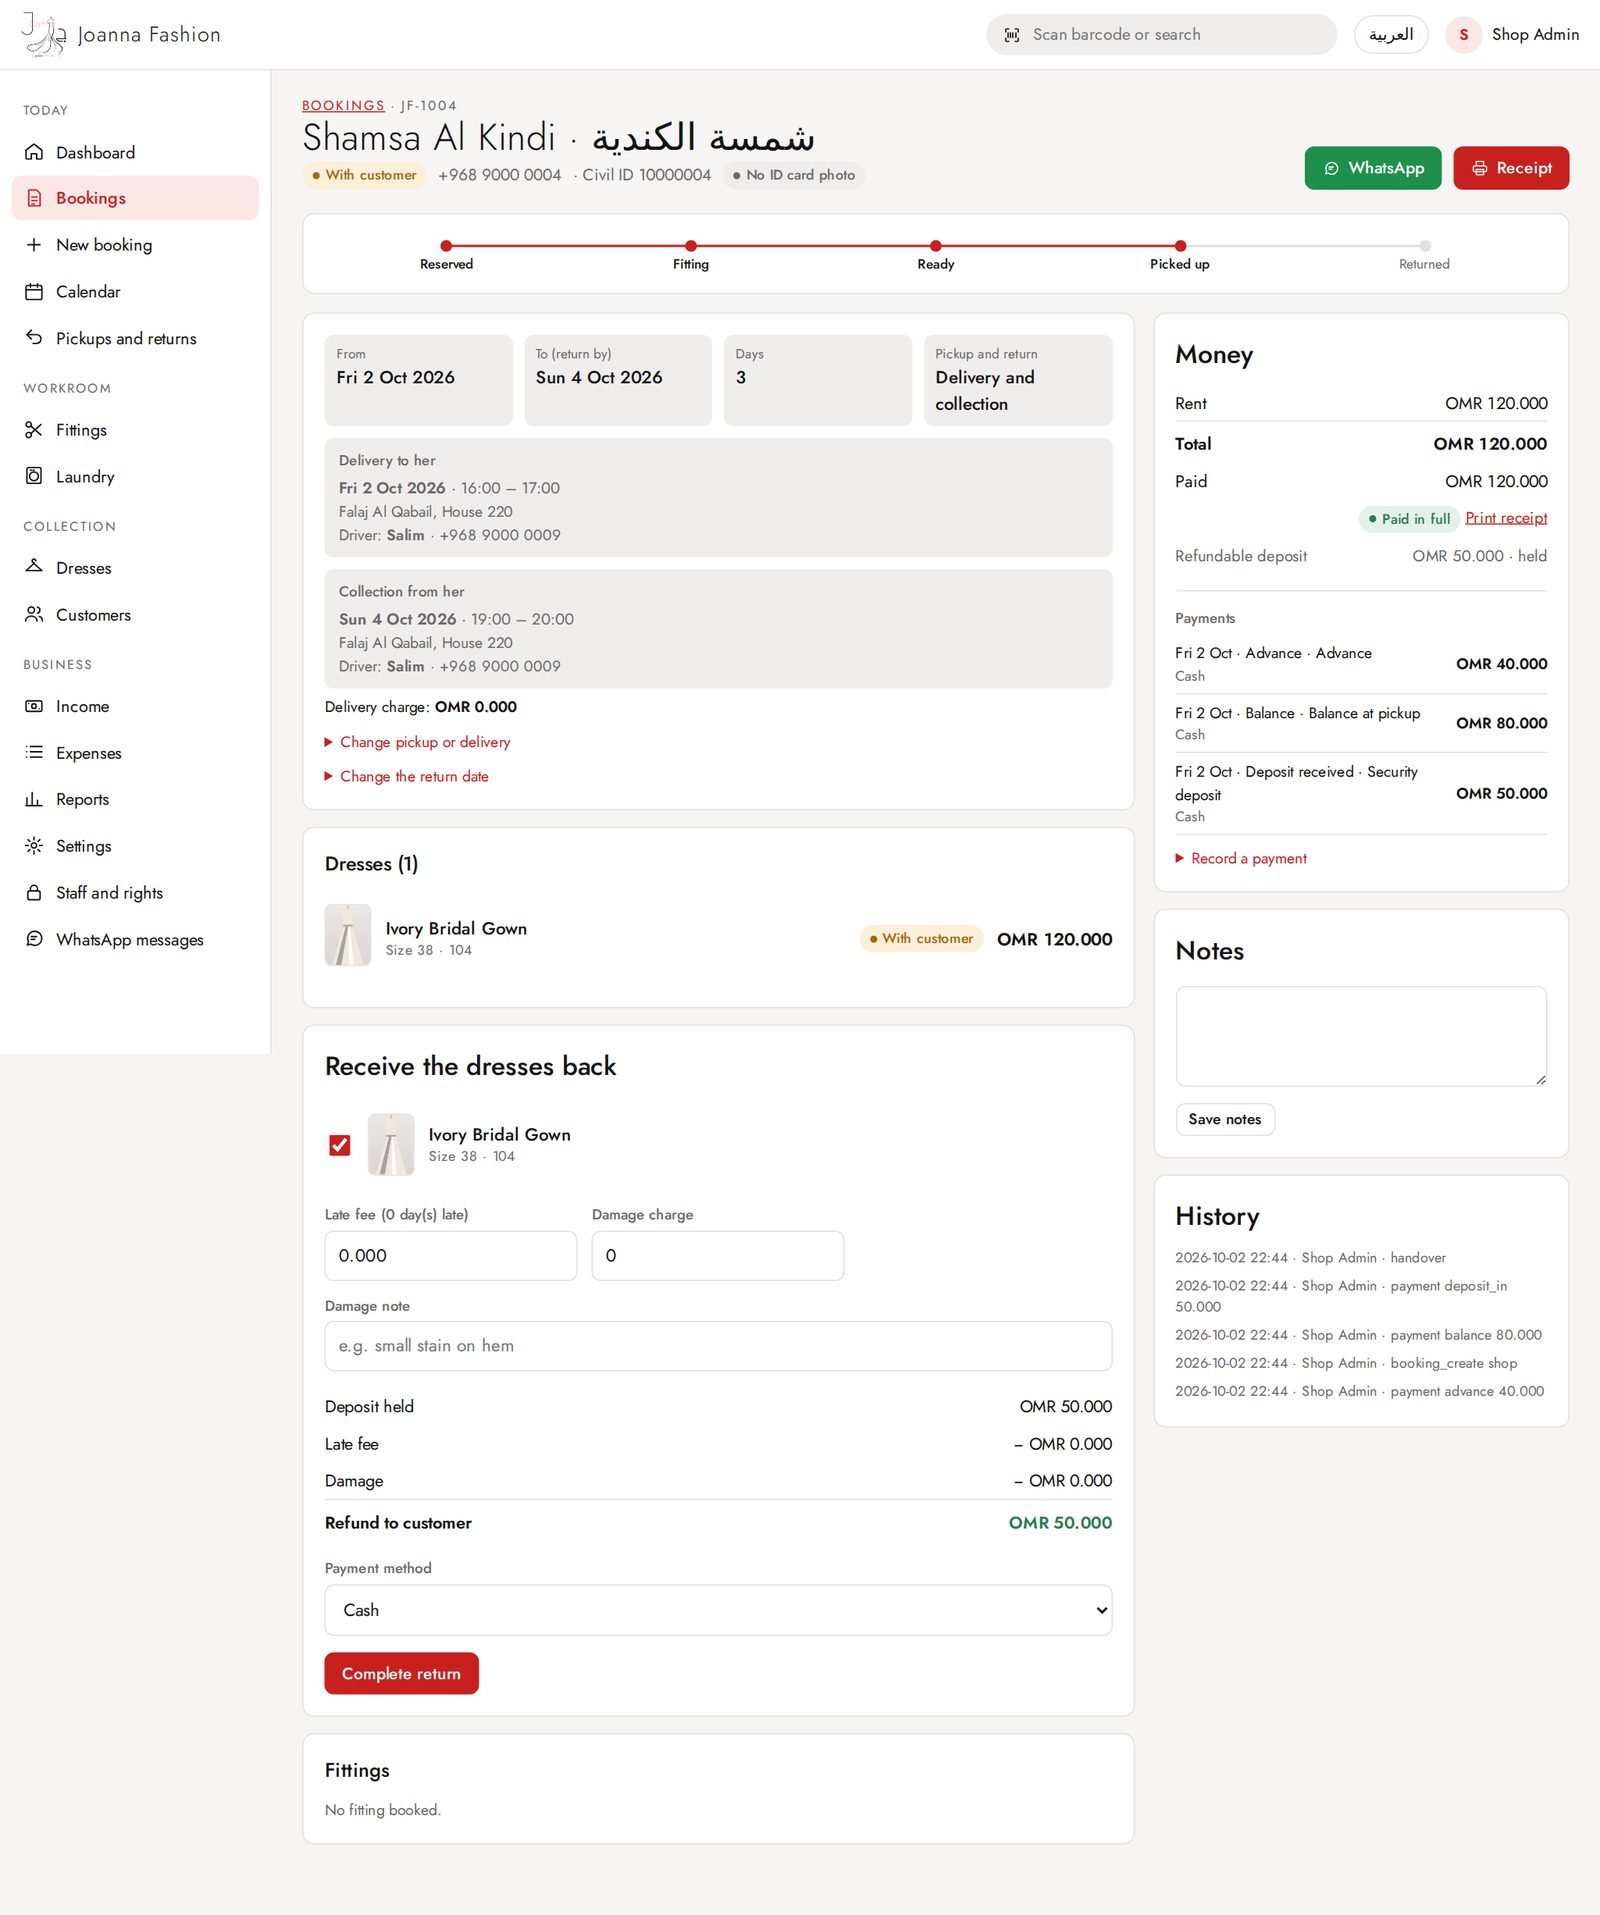Image resolution: width=1600 pixels, height=1915 pixels.
Task: Click the Damage note input field
Action: click(x=718, y=1346)
